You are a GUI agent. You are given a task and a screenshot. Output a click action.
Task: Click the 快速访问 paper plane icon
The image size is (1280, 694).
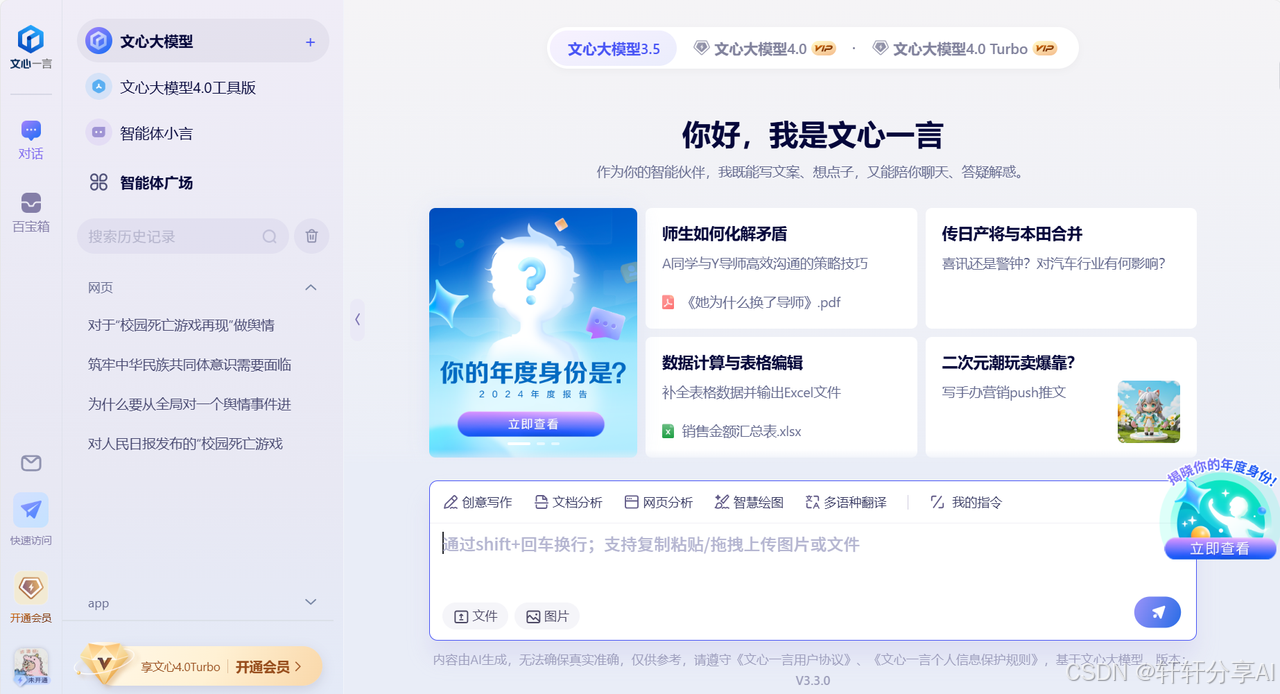click(31, 510)
